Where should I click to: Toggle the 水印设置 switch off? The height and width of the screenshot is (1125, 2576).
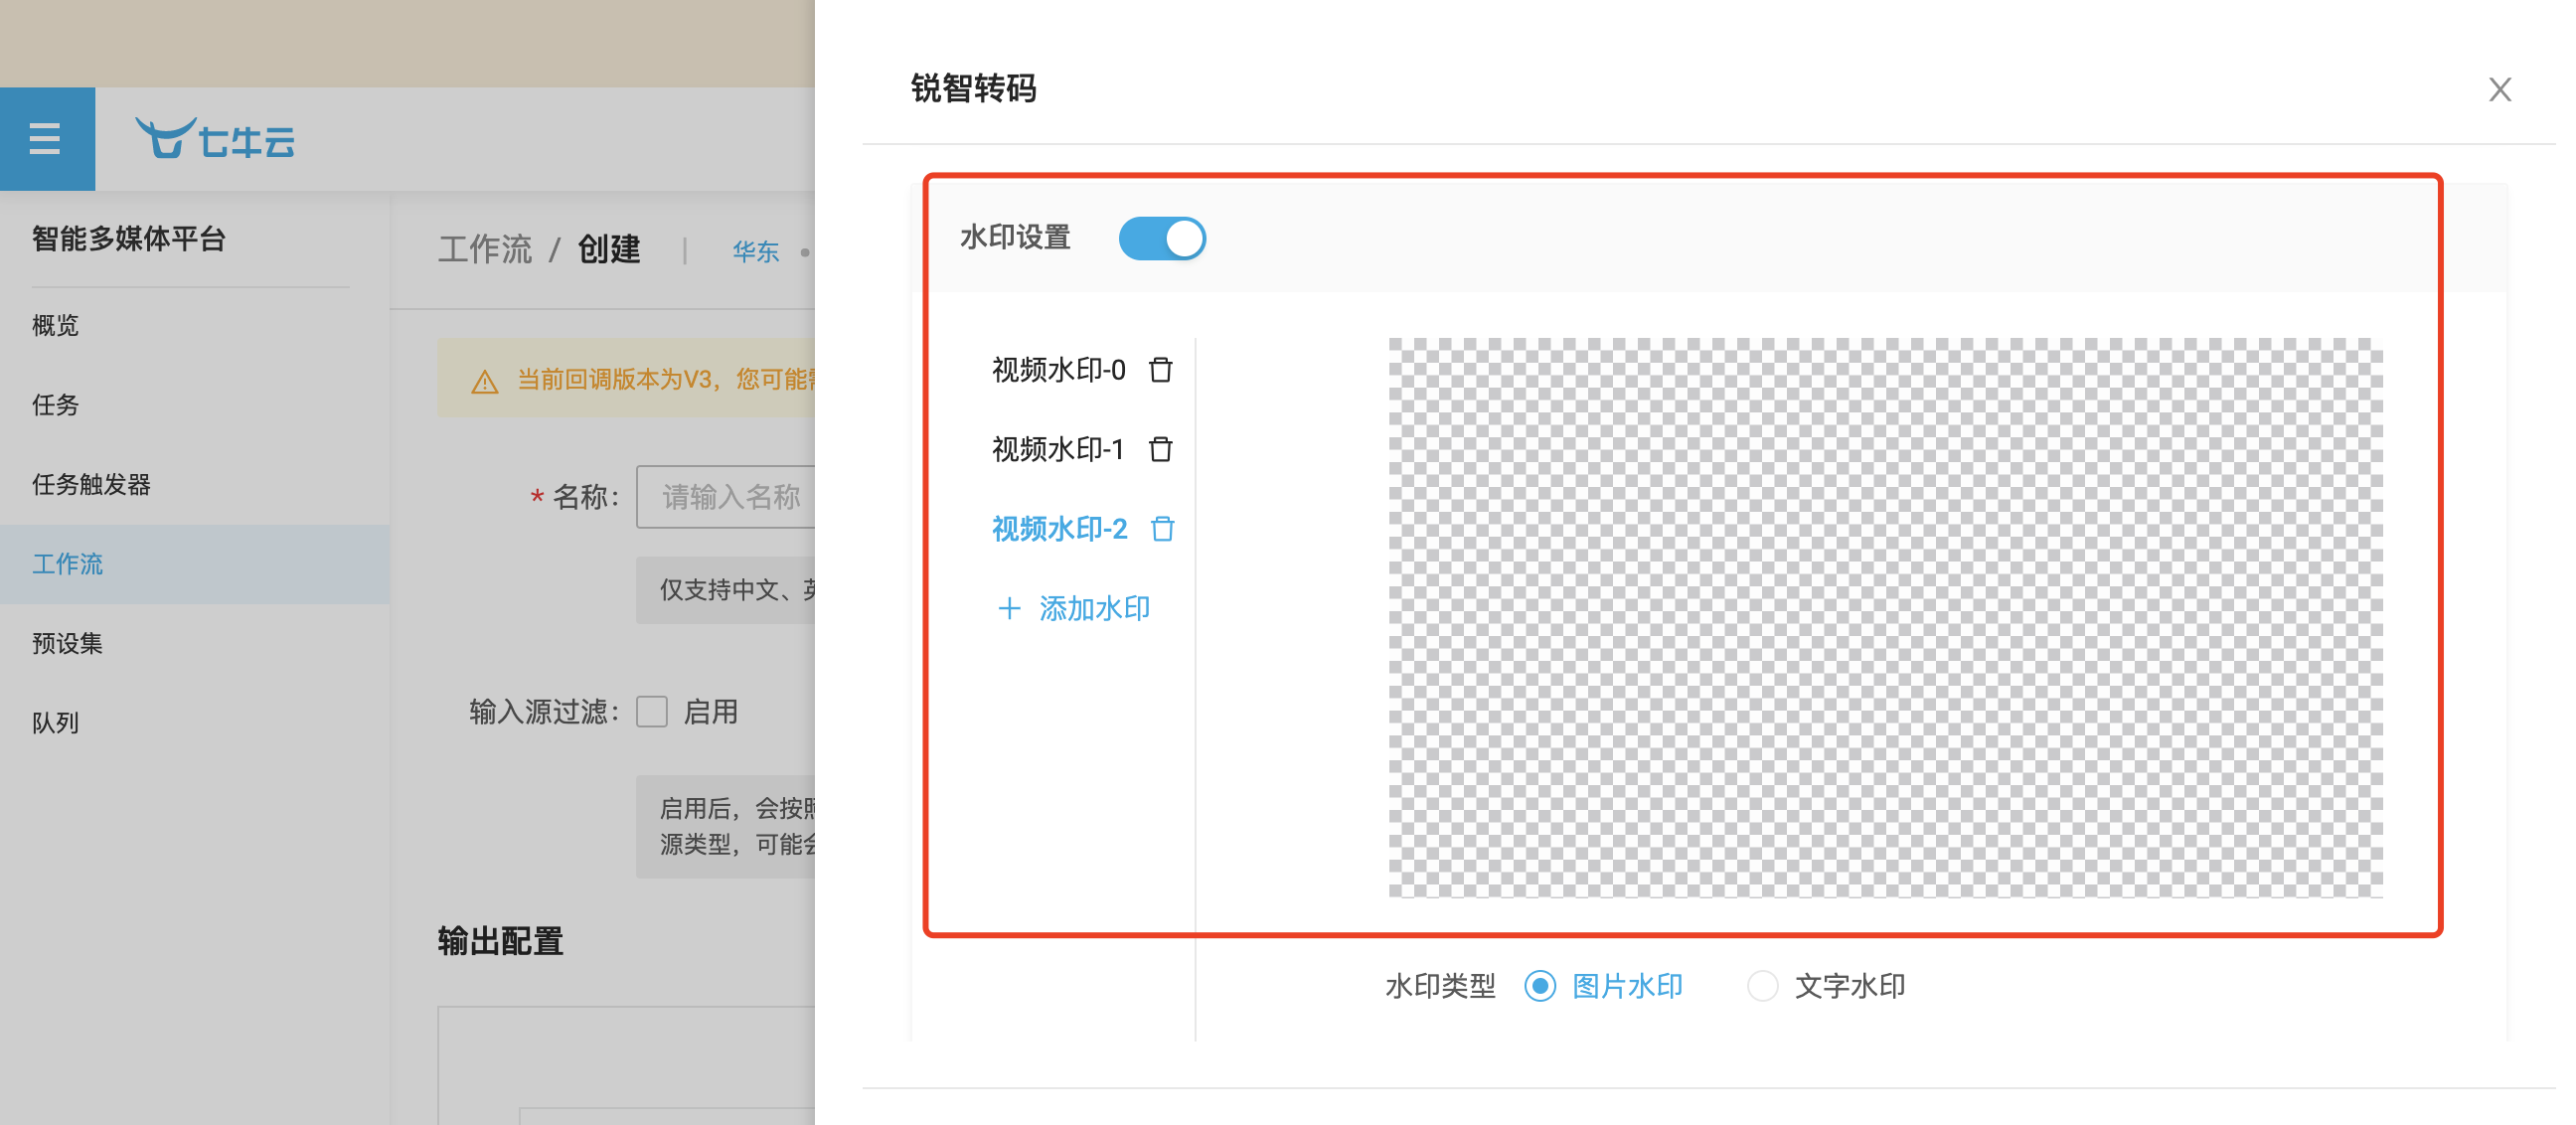click(1161, 238)
